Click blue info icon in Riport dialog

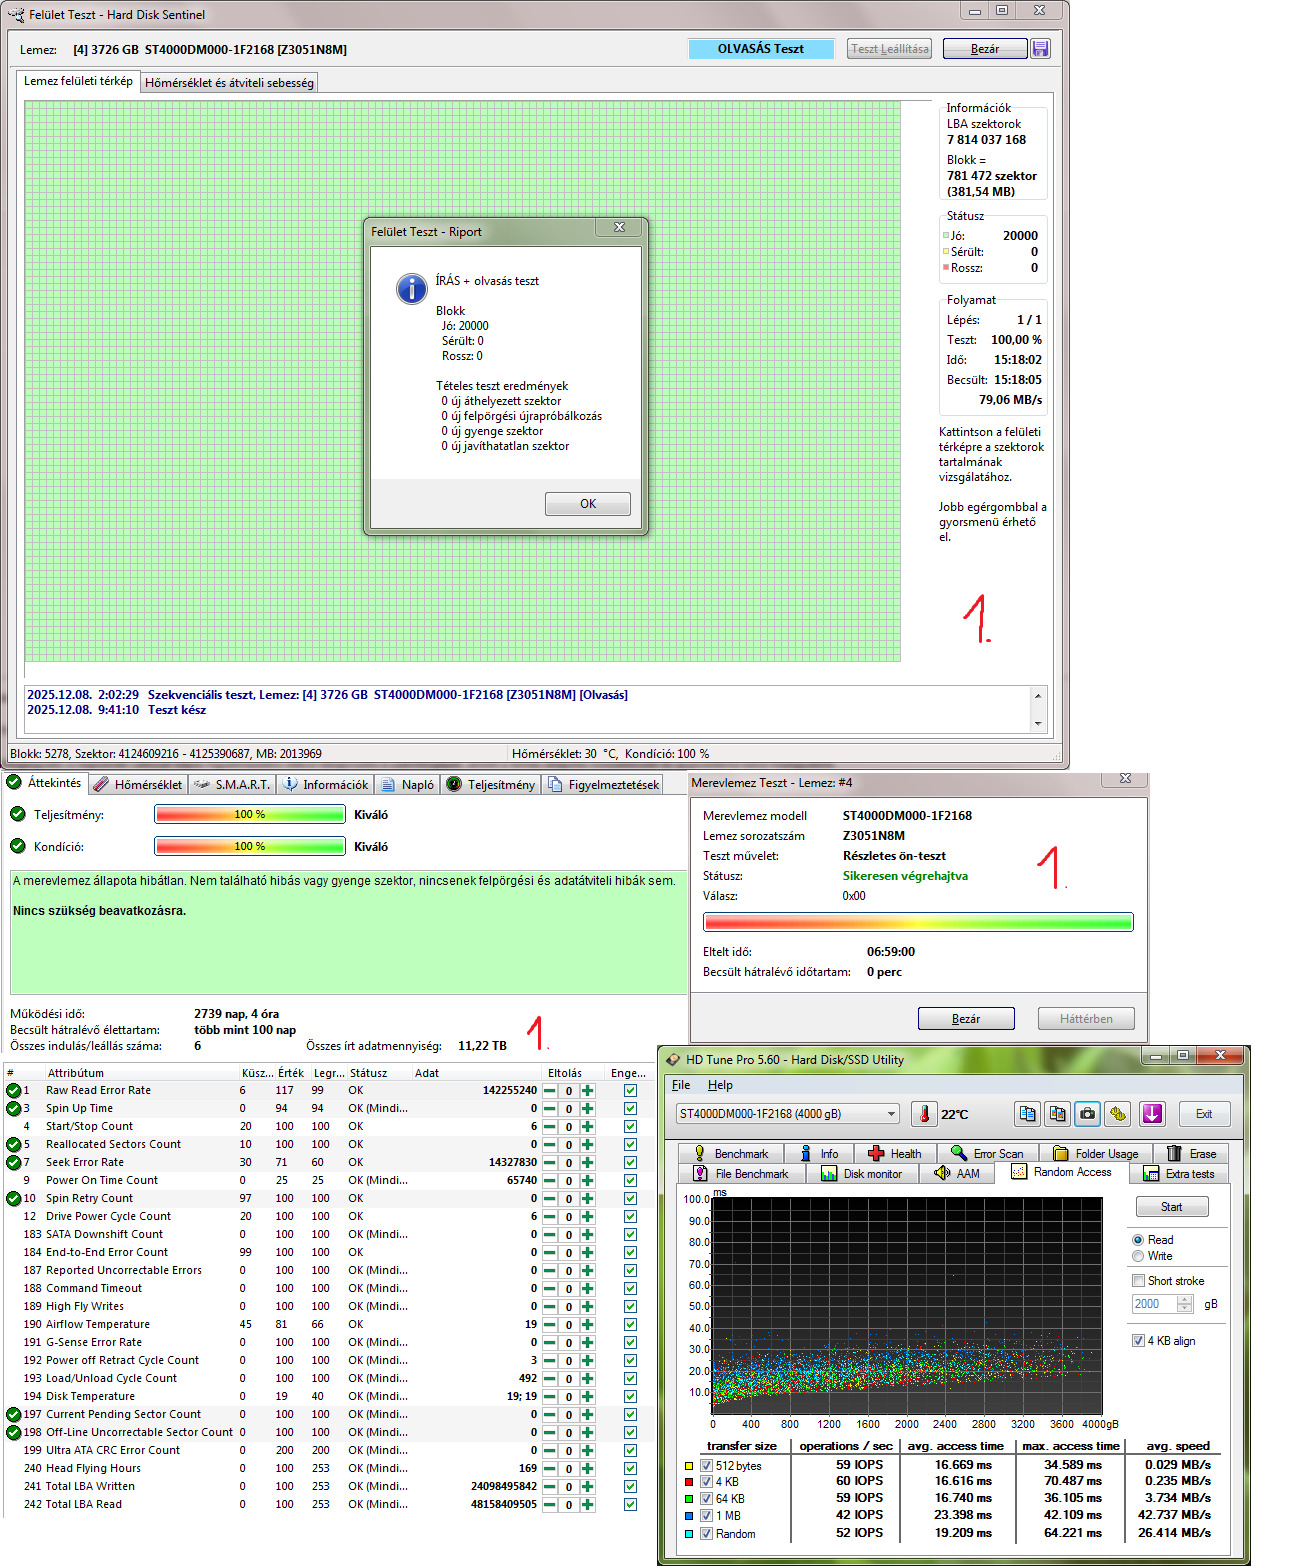[412, 289]
